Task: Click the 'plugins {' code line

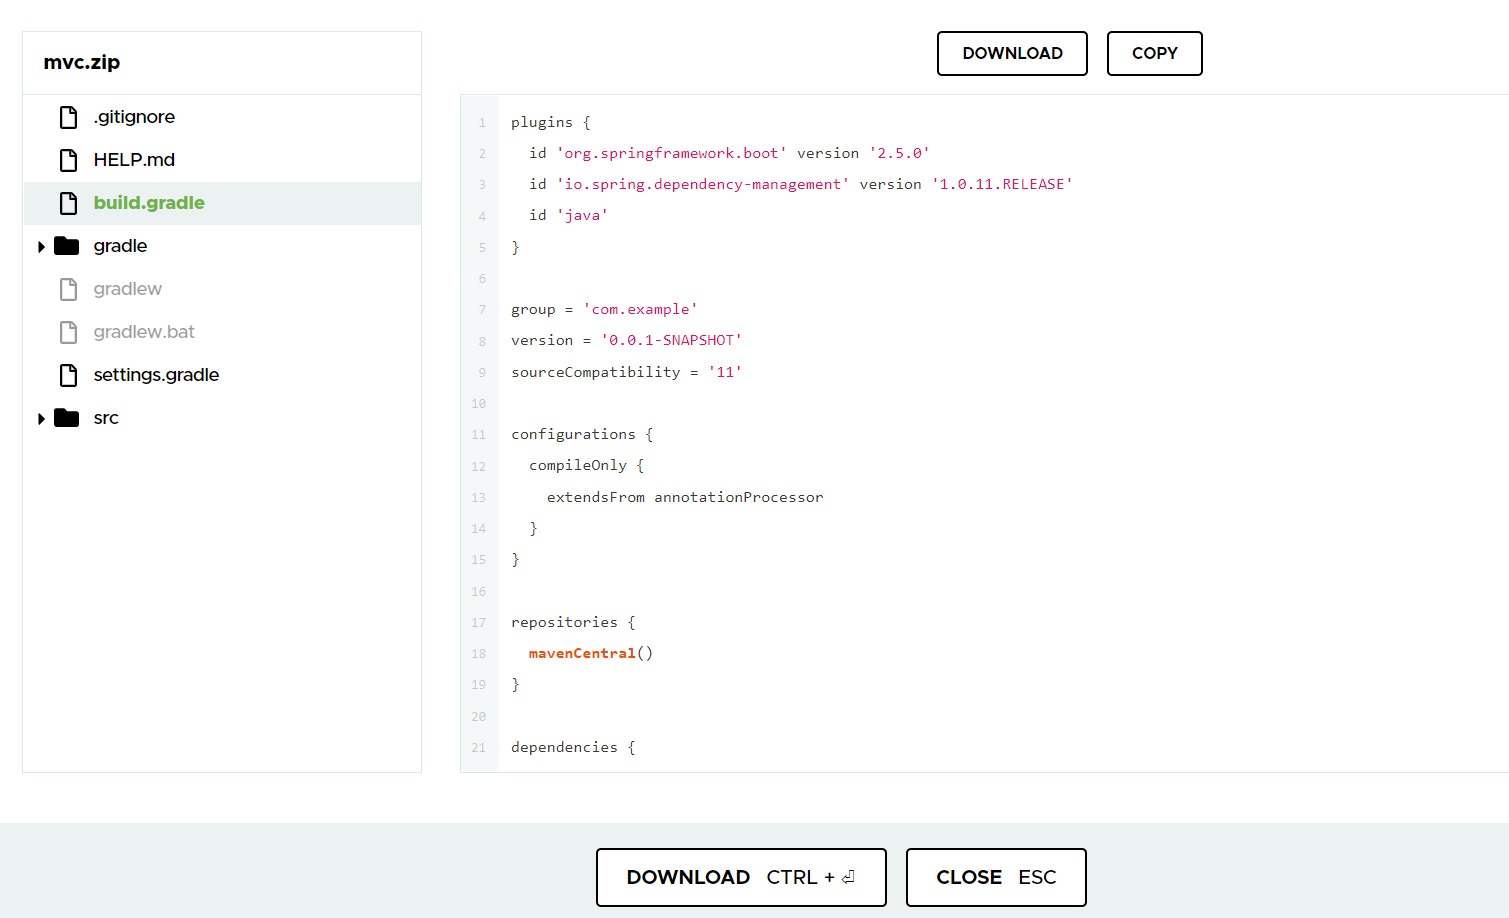Action: [551, 122]
